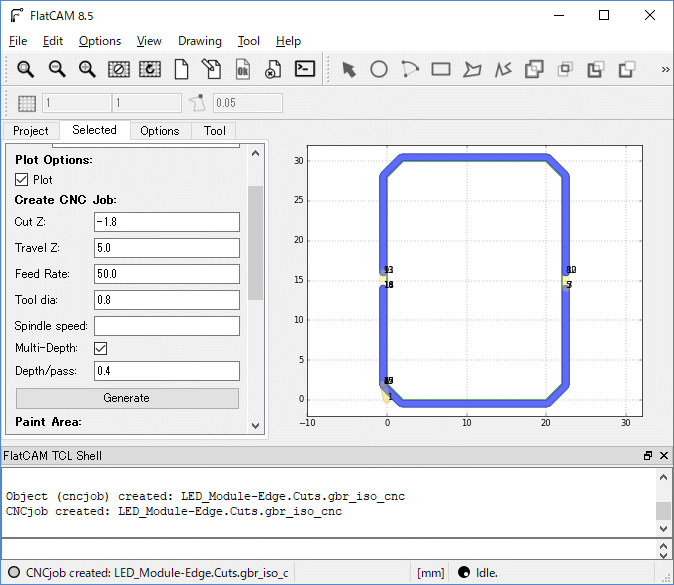
Task: Choose the circle drawing tool
Action: coord(379,69)
